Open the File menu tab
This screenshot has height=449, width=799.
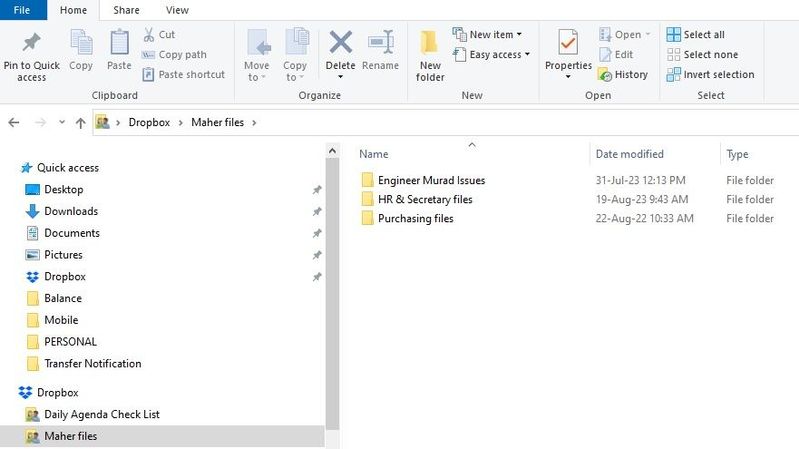[22, 10]
